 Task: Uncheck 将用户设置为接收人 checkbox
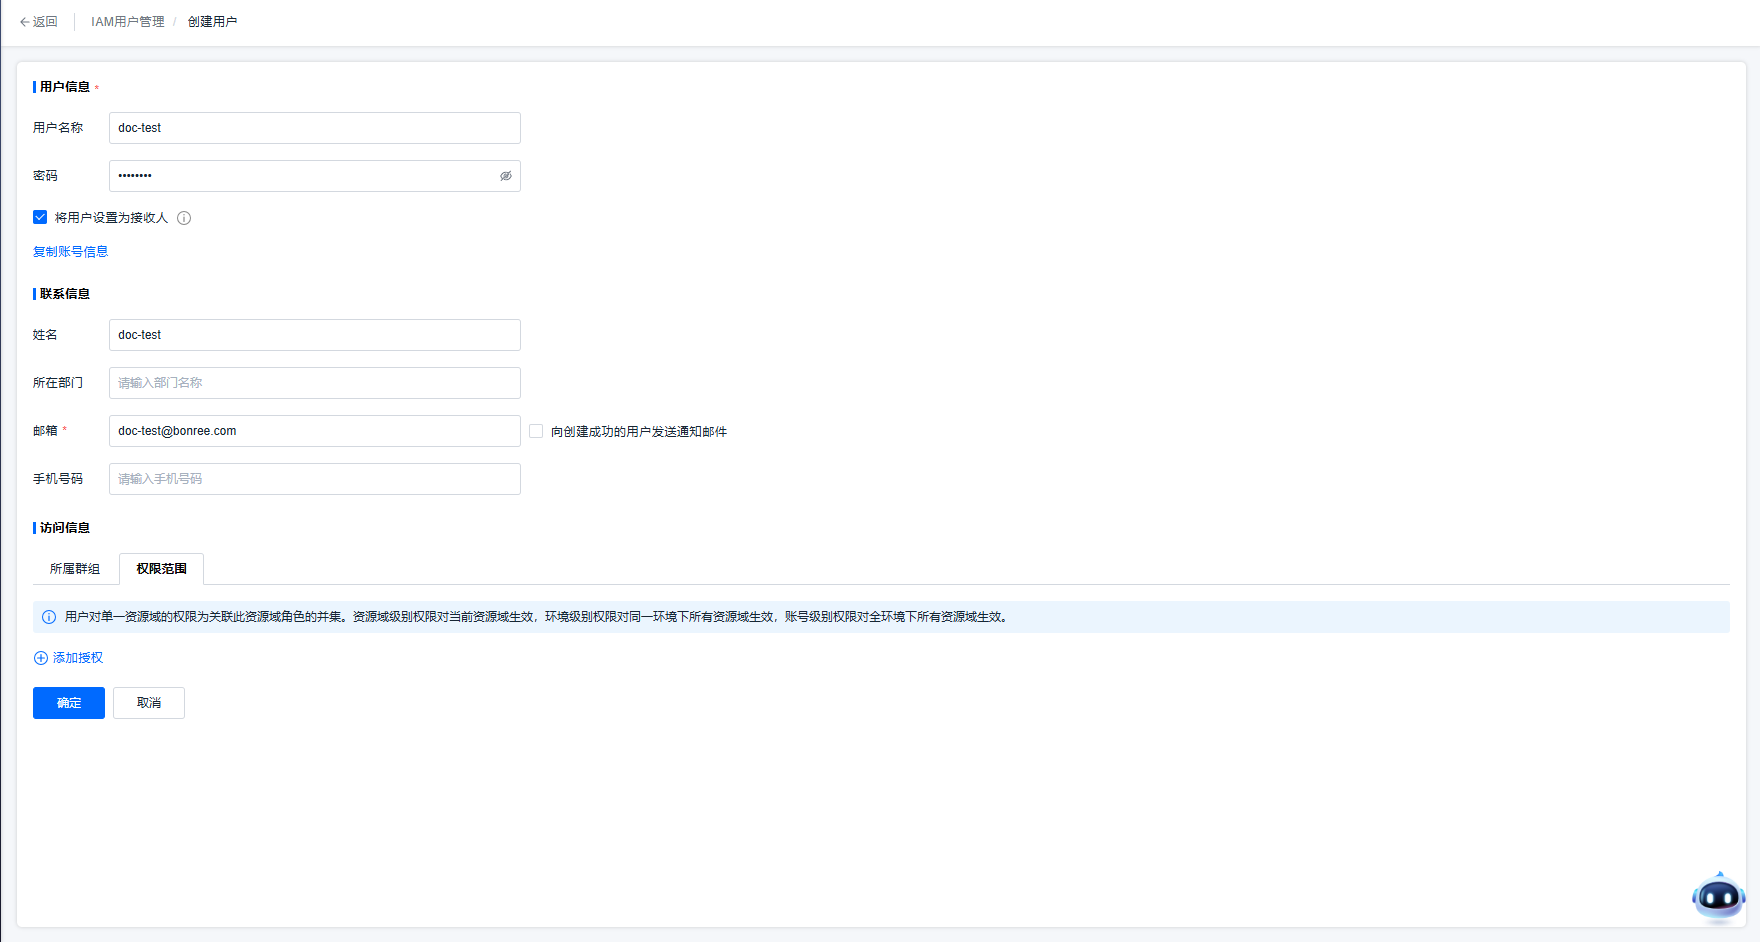pos(40,217)
